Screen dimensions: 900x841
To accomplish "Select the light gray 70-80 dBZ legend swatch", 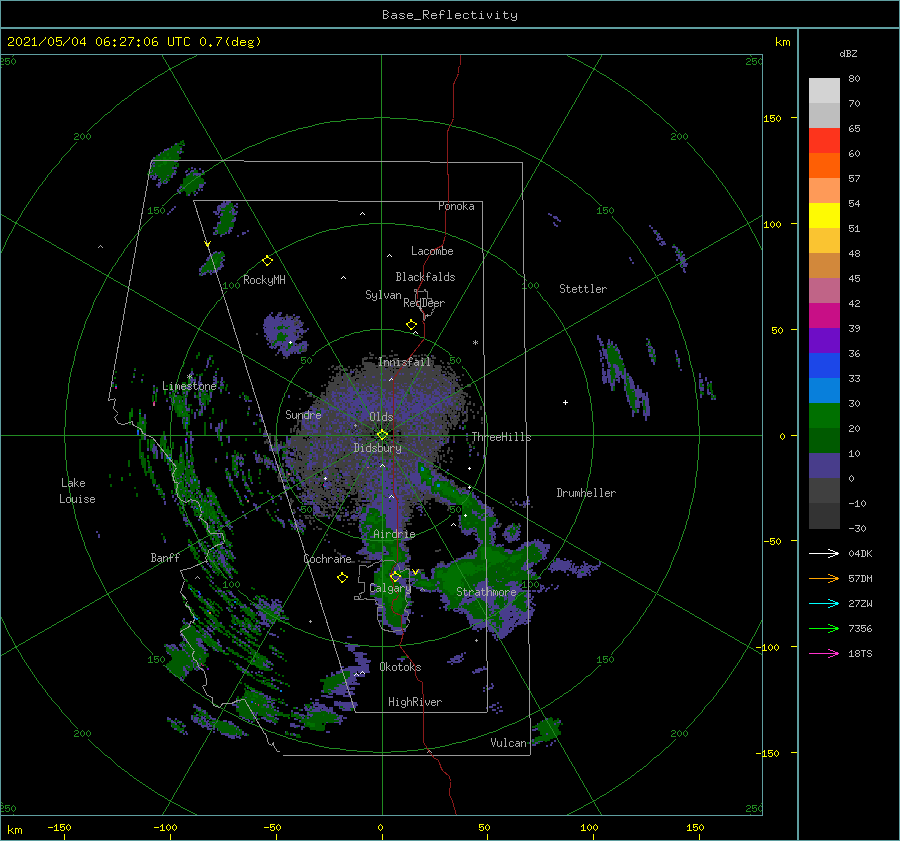I will coord(824,90).
